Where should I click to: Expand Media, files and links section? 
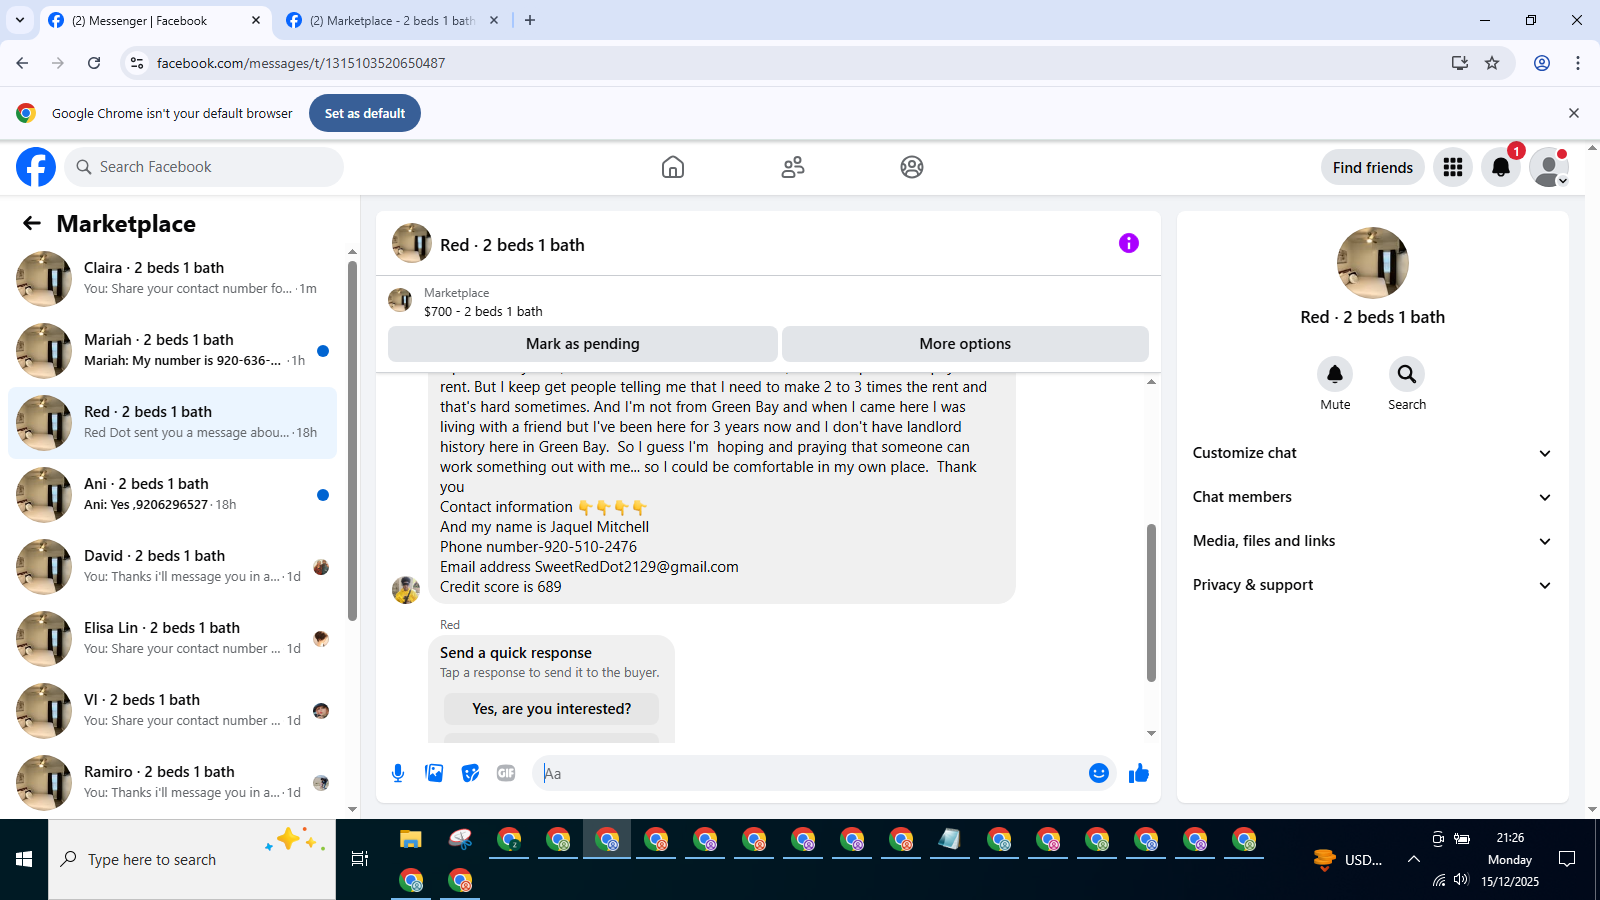[1372, 541]
